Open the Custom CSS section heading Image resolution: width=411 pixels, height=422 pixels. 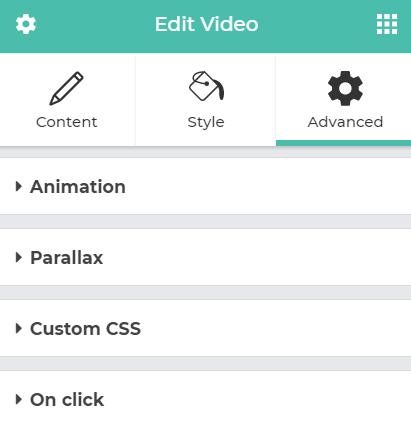pos(86,329)
